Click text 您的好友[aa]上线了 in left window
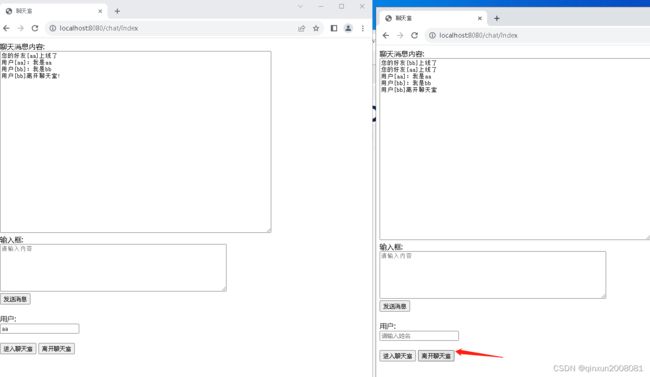Viewport: 650px width, 377px height. click(x=29, y=56)
